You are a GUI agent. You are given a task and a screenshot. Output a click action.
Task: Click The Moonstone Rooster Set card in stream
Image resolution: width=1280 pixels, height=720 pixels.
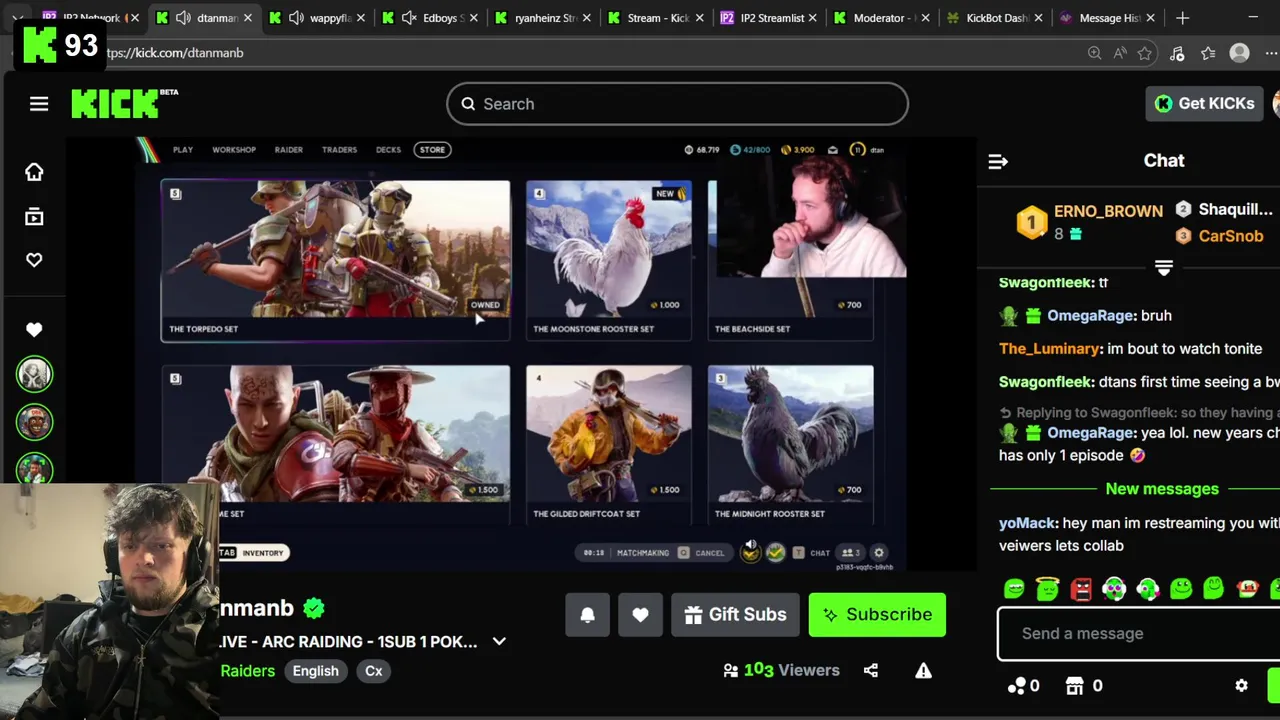pos(609,260)
